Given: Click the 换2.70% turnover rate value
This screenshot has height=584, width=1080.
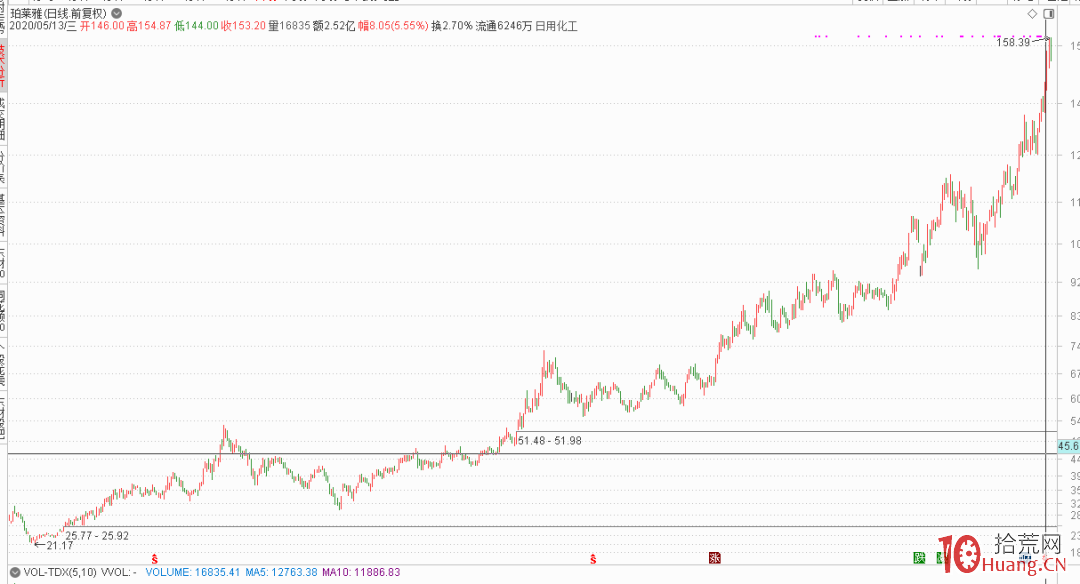Looking at the screenshot, I should 452,26.
